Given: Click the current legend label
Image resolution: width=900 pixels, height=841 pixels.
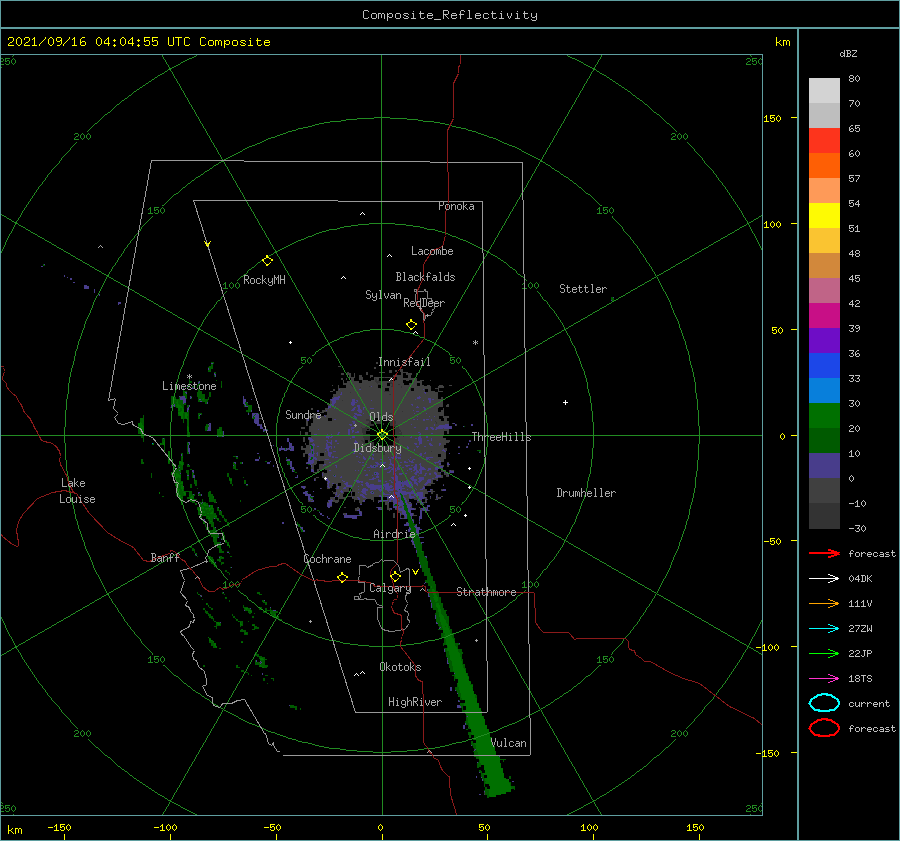Looking at the screenshot, I should tap(869, 704).
